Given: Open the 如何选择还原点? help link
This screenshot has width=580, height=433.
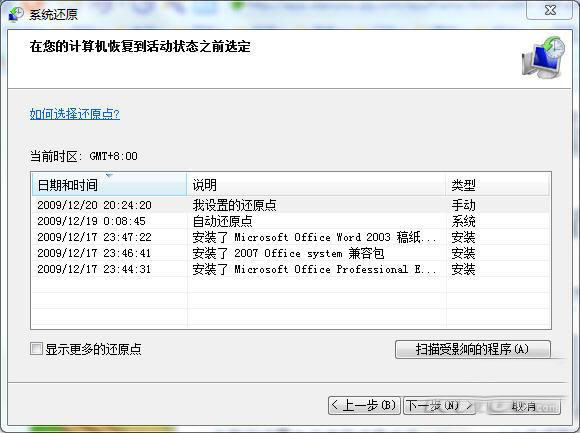Looking at the screenshot, I should coord(75,114).
